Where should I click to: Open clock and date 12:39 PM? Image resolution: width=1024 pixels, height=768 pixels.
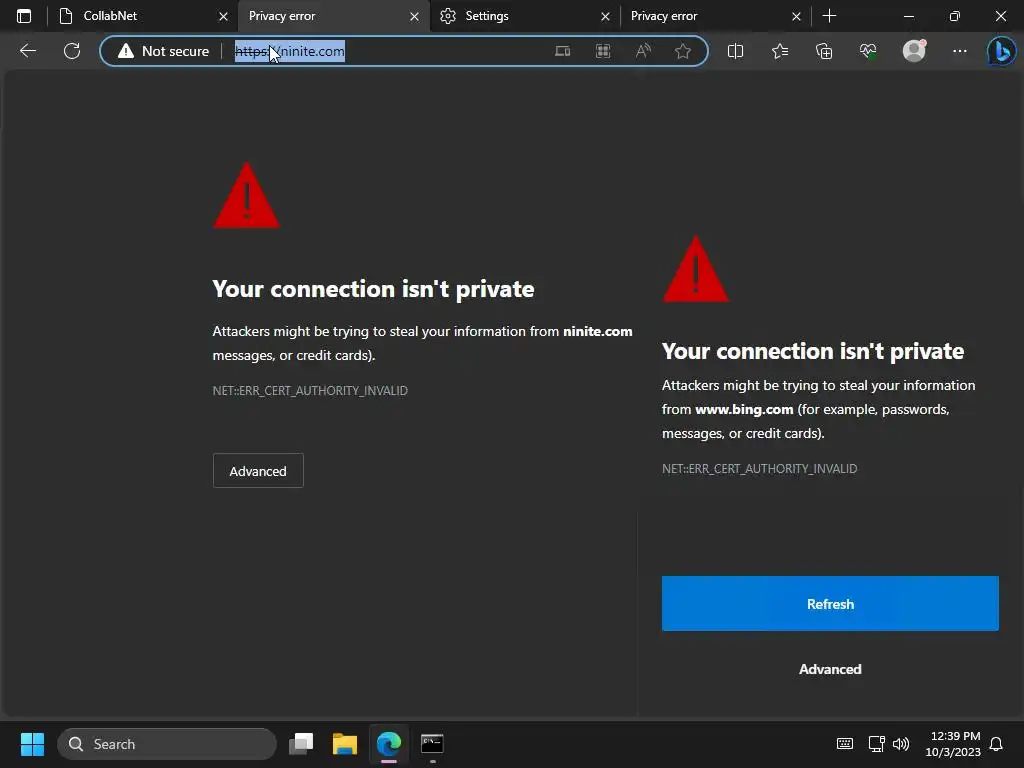pos(953,744)
